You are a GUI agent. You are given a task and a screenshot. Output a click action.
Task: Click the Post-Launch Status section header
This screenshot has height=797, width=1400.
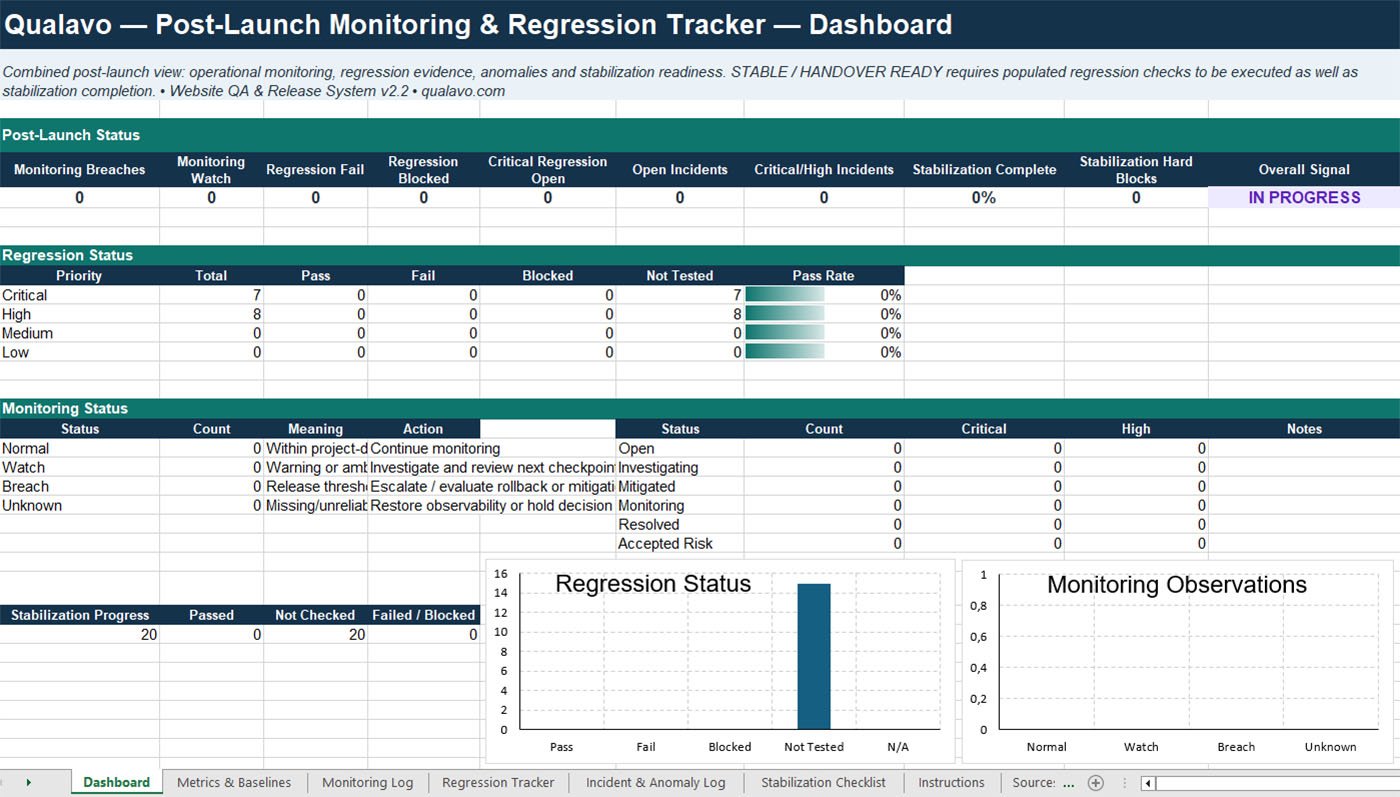click(700, 135)
